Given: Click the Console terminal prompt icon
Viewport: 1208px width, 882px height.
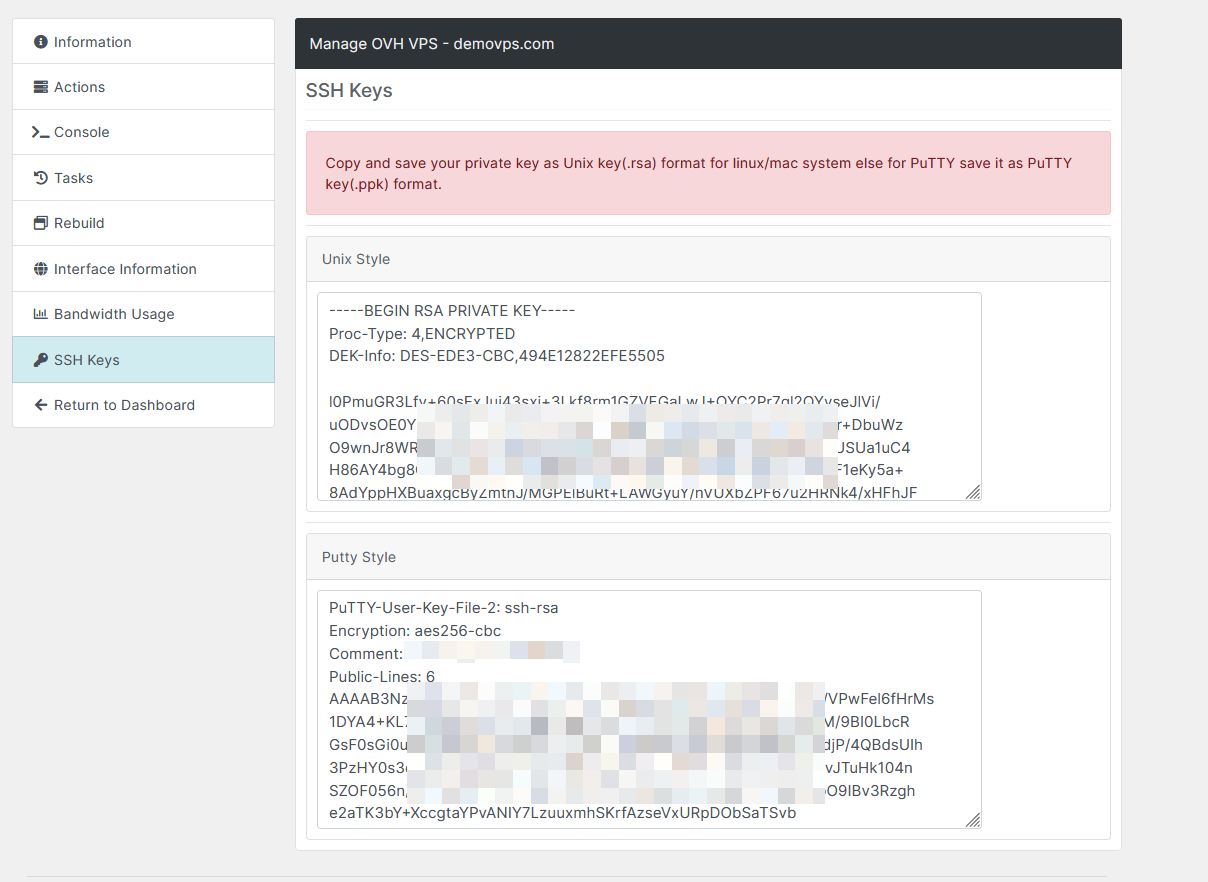Looking at the screenshot, I should (x=41, y=132).
